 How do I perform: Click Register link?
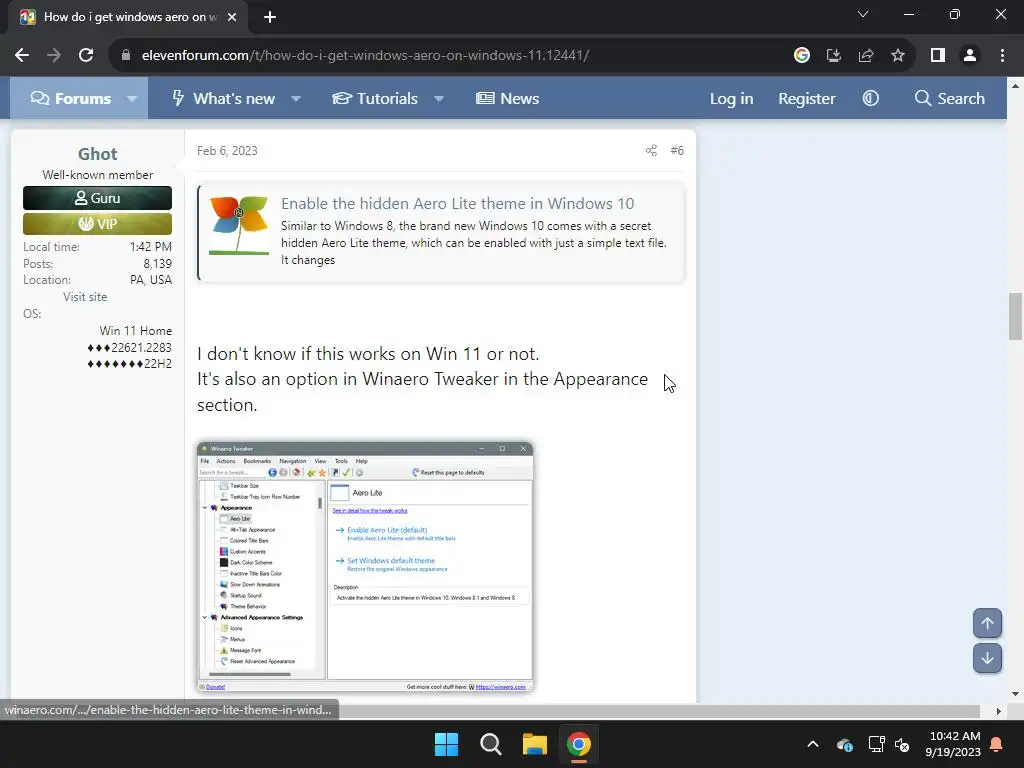tap(807, 99)
